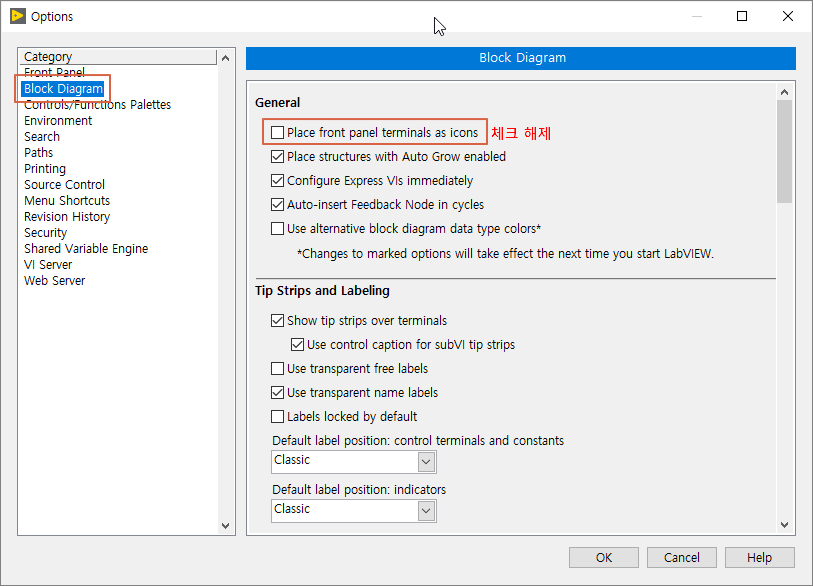Click the Tip Strips and Labeling heading

322,290
